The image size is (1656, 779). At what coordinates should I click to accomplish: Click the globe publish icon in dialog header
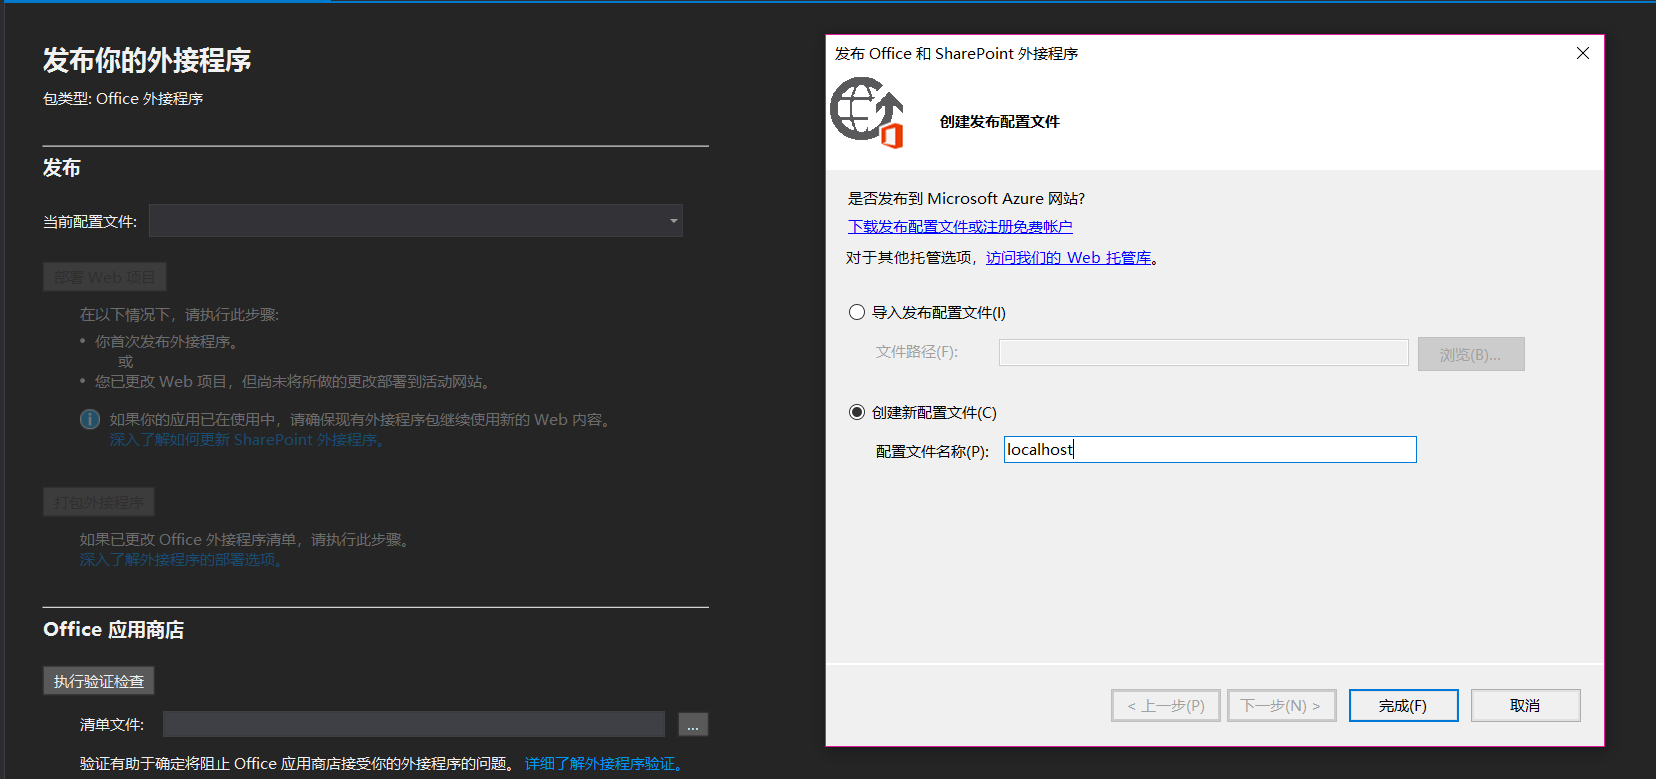coord(866,113)
